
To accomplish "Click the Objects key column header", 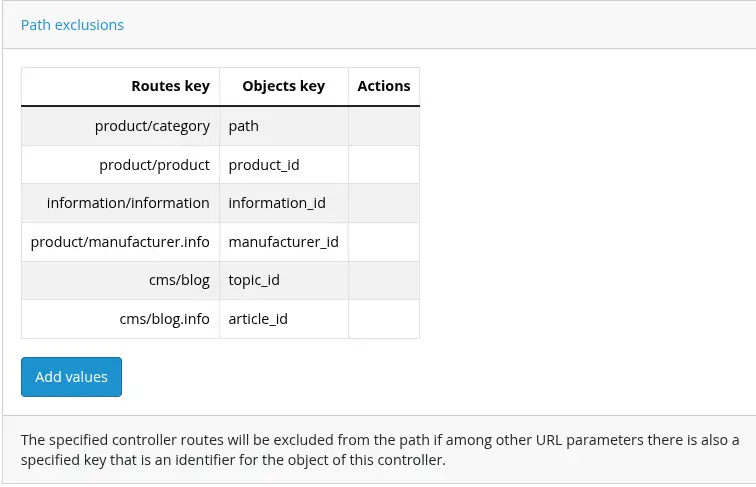I will pyautogui.click(x=283, y=86).
